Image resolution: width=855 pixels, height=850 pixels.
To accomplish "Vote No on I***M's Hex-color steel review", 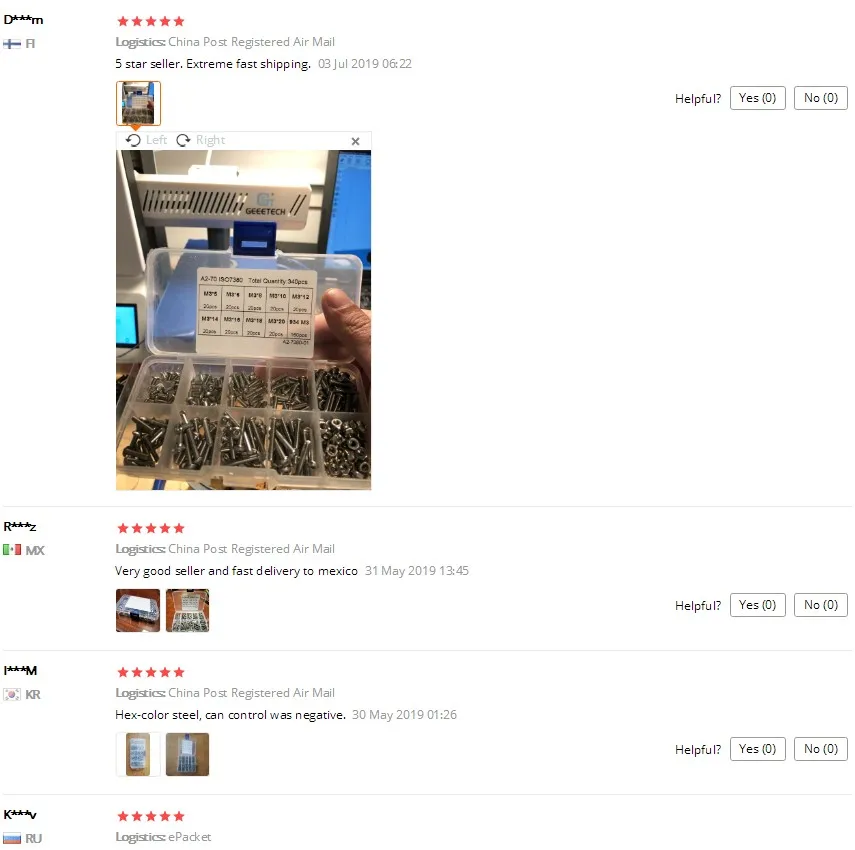I will pyautogui.click(x=821, y=749).
